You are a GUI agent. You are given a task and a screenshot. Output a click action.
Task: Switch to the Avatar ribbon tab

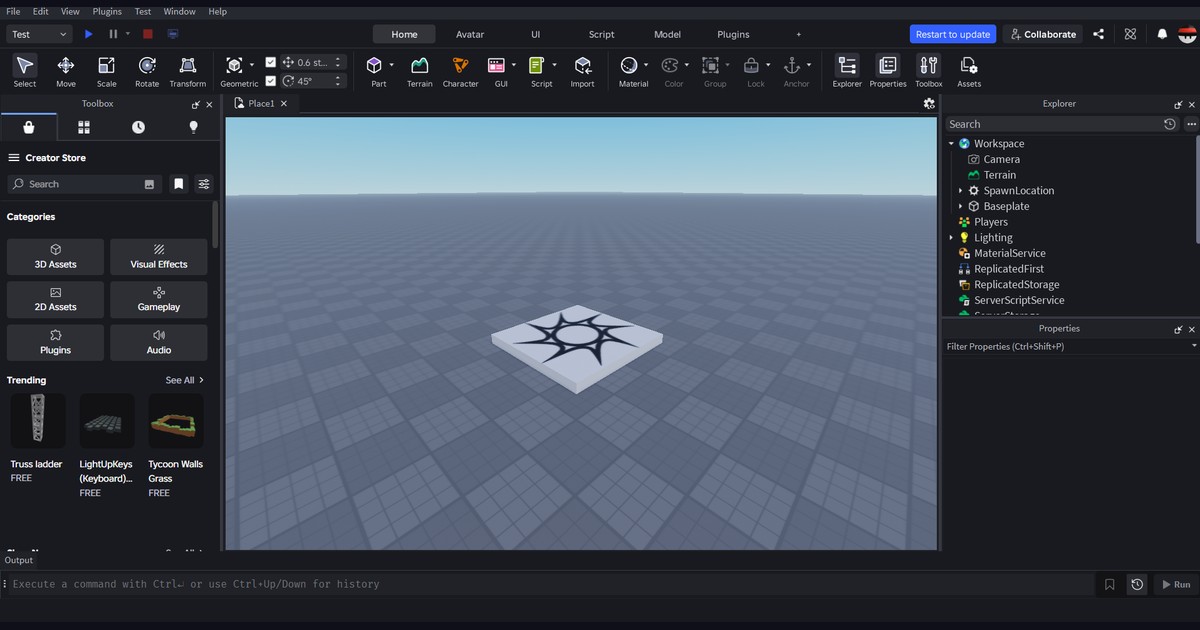470,34
